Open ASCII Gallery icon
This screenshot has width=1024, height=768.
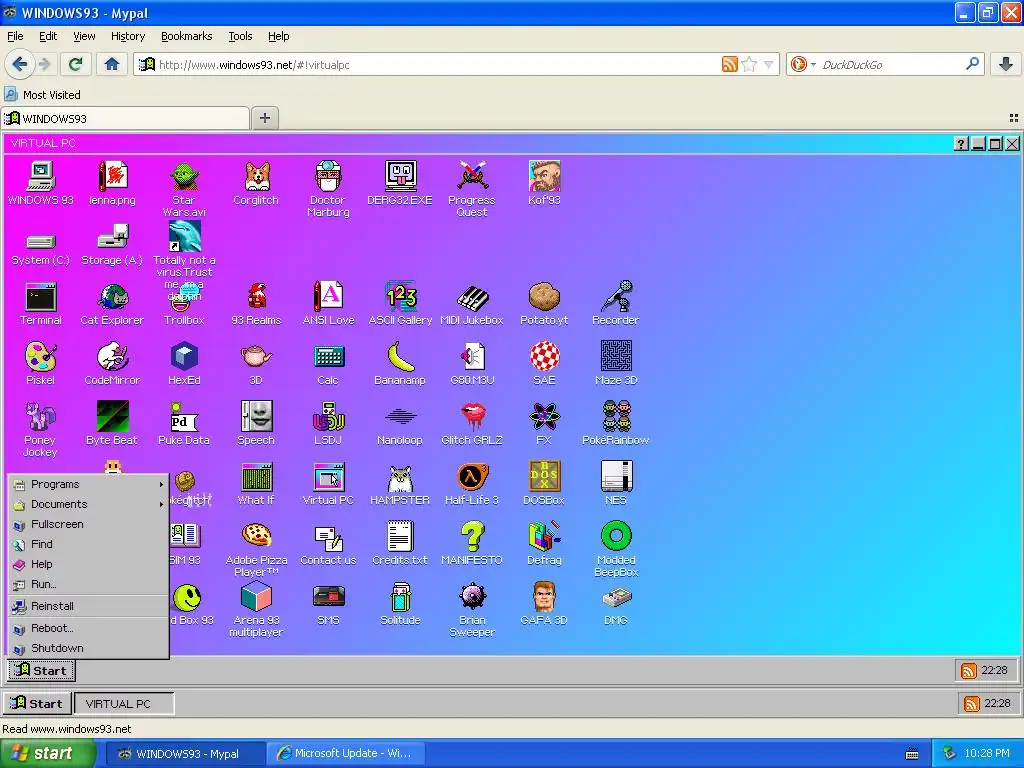(x=400, y=304)
